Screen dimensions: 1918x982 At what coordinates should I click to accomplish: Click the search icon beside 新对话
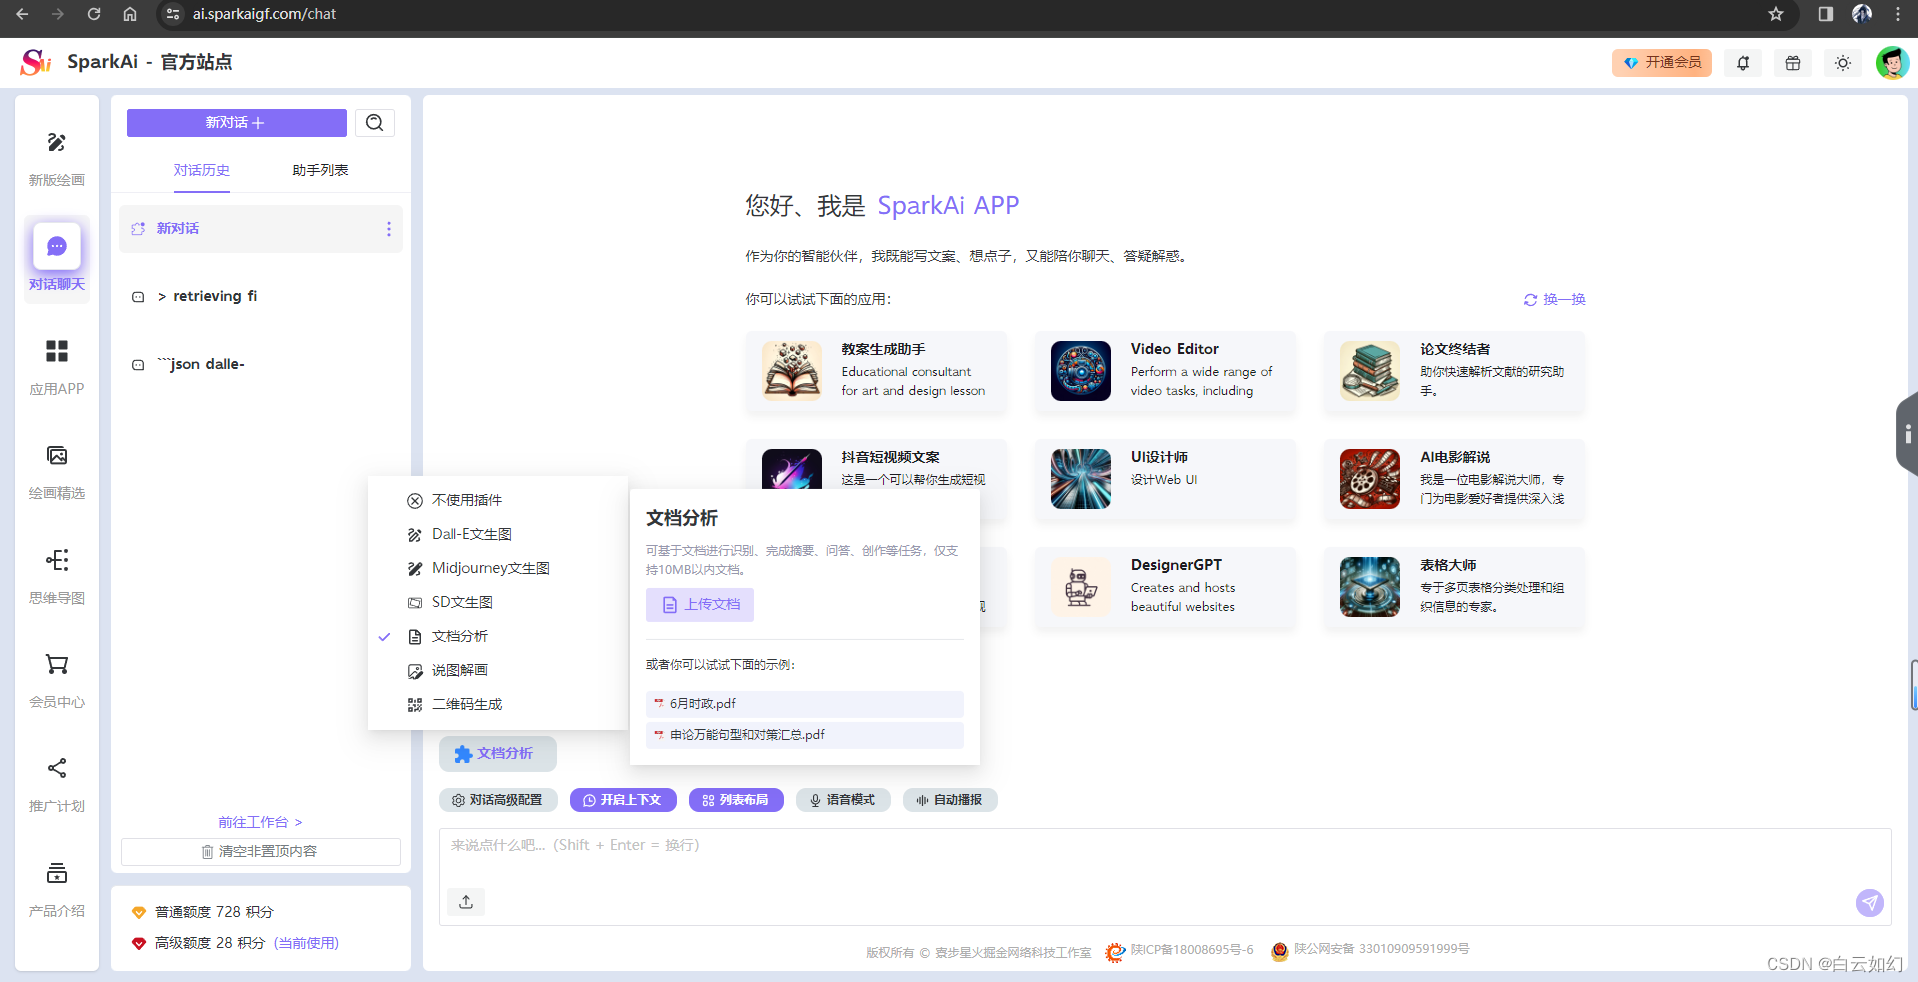(375, 123)
